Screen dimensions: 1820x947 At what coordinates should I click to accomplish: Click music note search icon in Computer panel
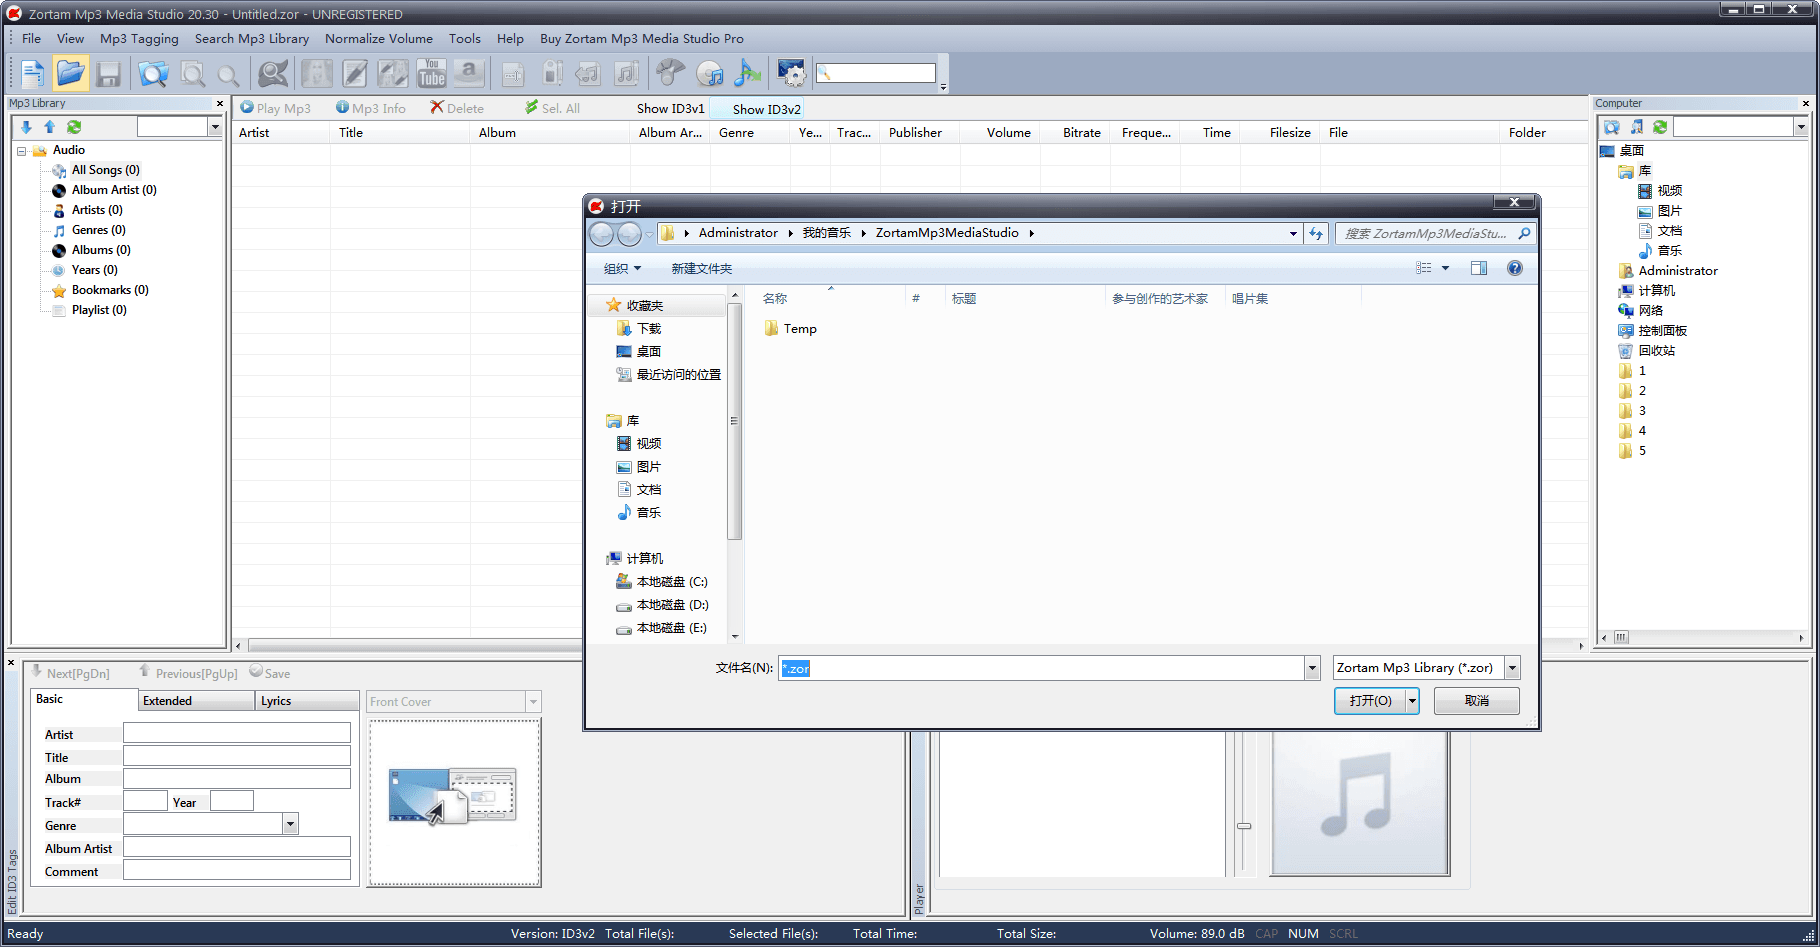(x=1636, y=127)
